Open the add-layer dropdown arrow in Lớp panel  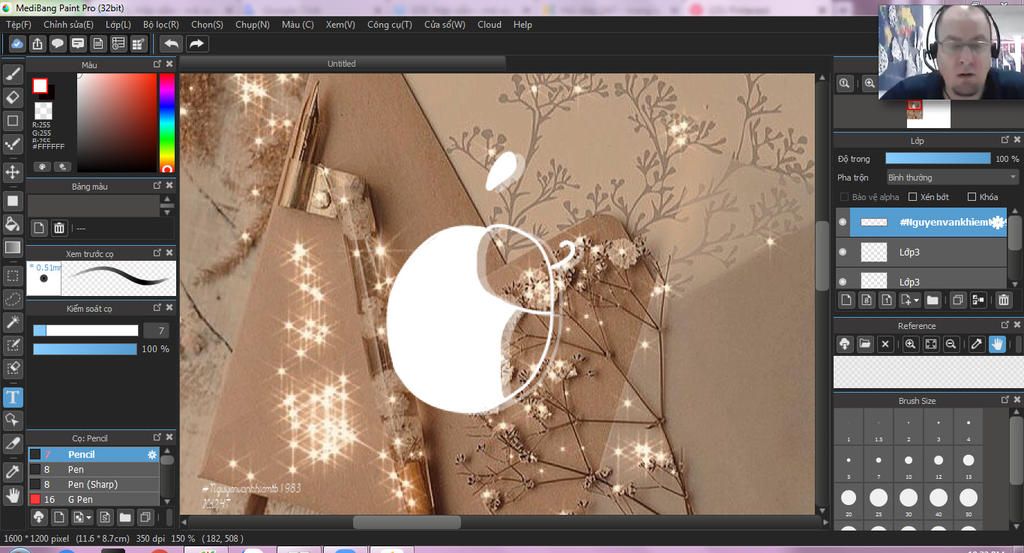(917, 300)
